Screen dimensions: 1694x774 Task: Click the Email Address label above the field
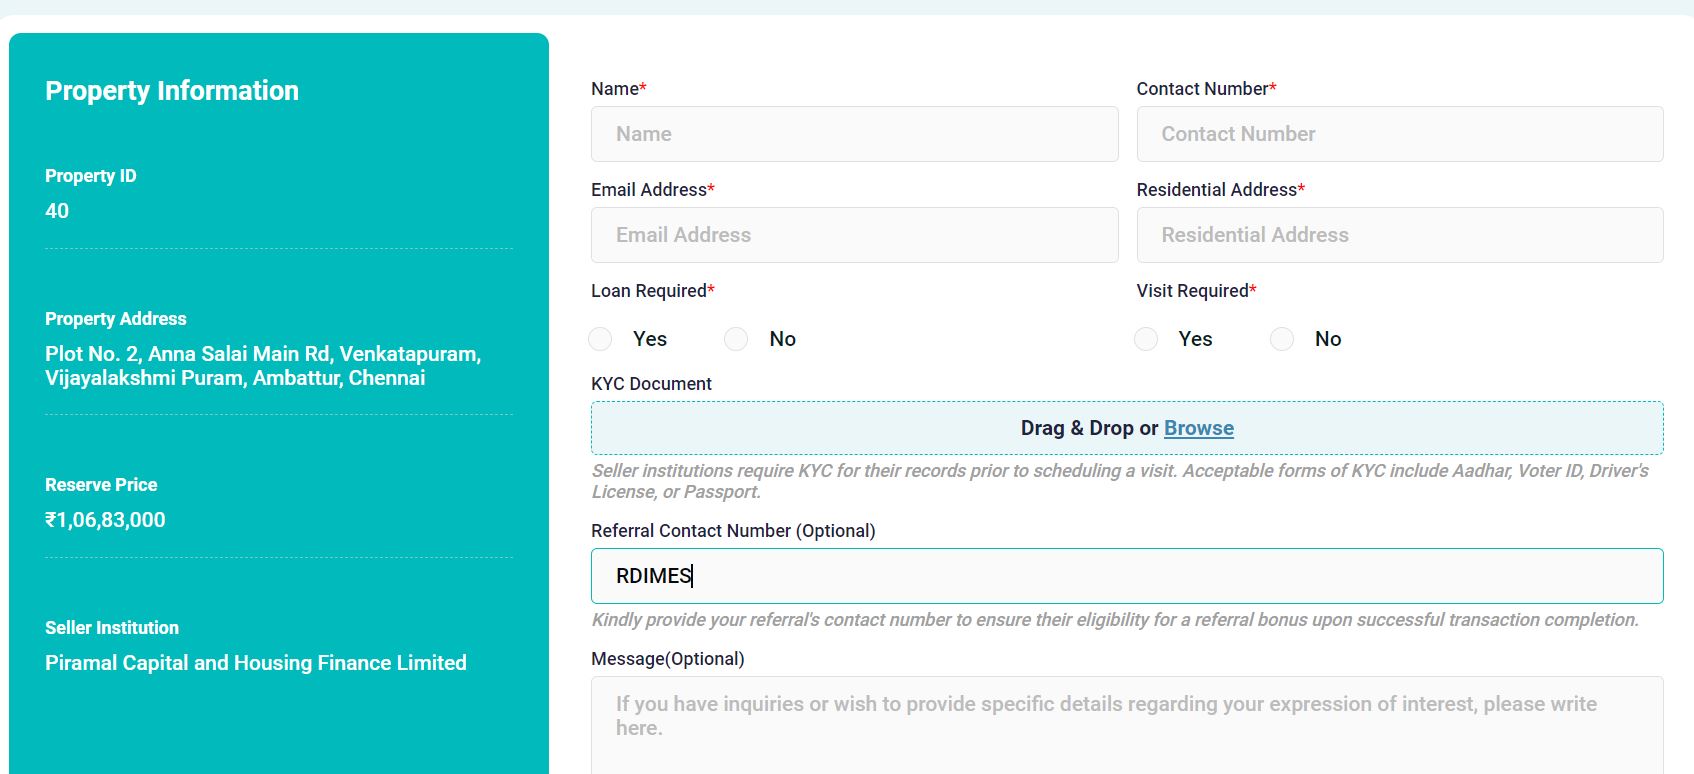652,190
